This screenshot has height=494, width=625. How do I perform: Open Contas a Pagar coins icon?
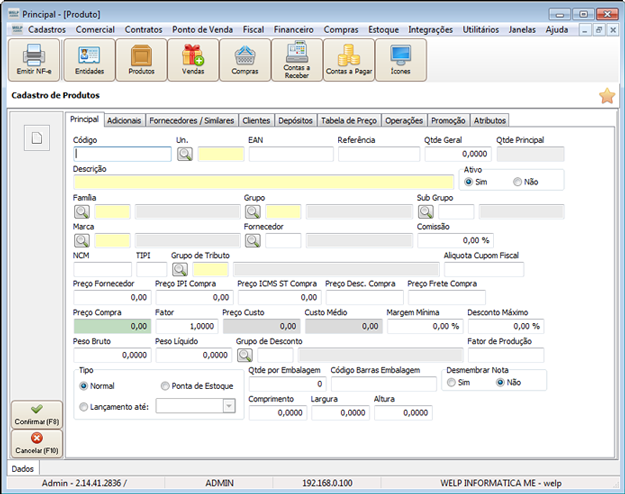point(349,60)
